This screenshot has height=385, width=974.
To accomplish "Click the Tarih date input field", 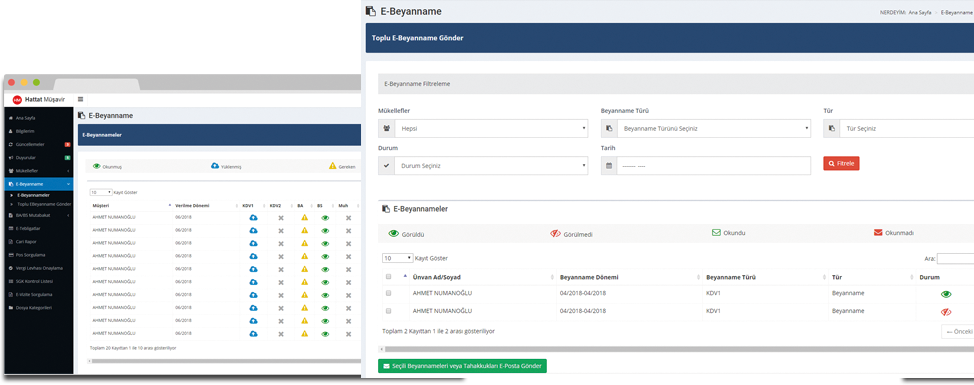I will [714, 166].
